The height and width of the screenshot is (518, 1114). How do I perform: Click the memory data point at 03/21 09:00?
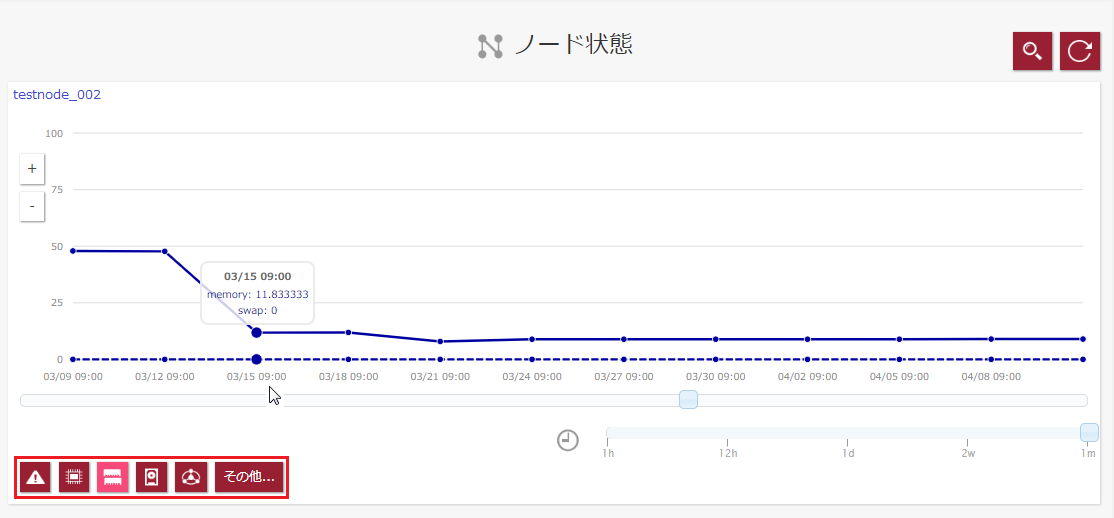tap(440, 341)
